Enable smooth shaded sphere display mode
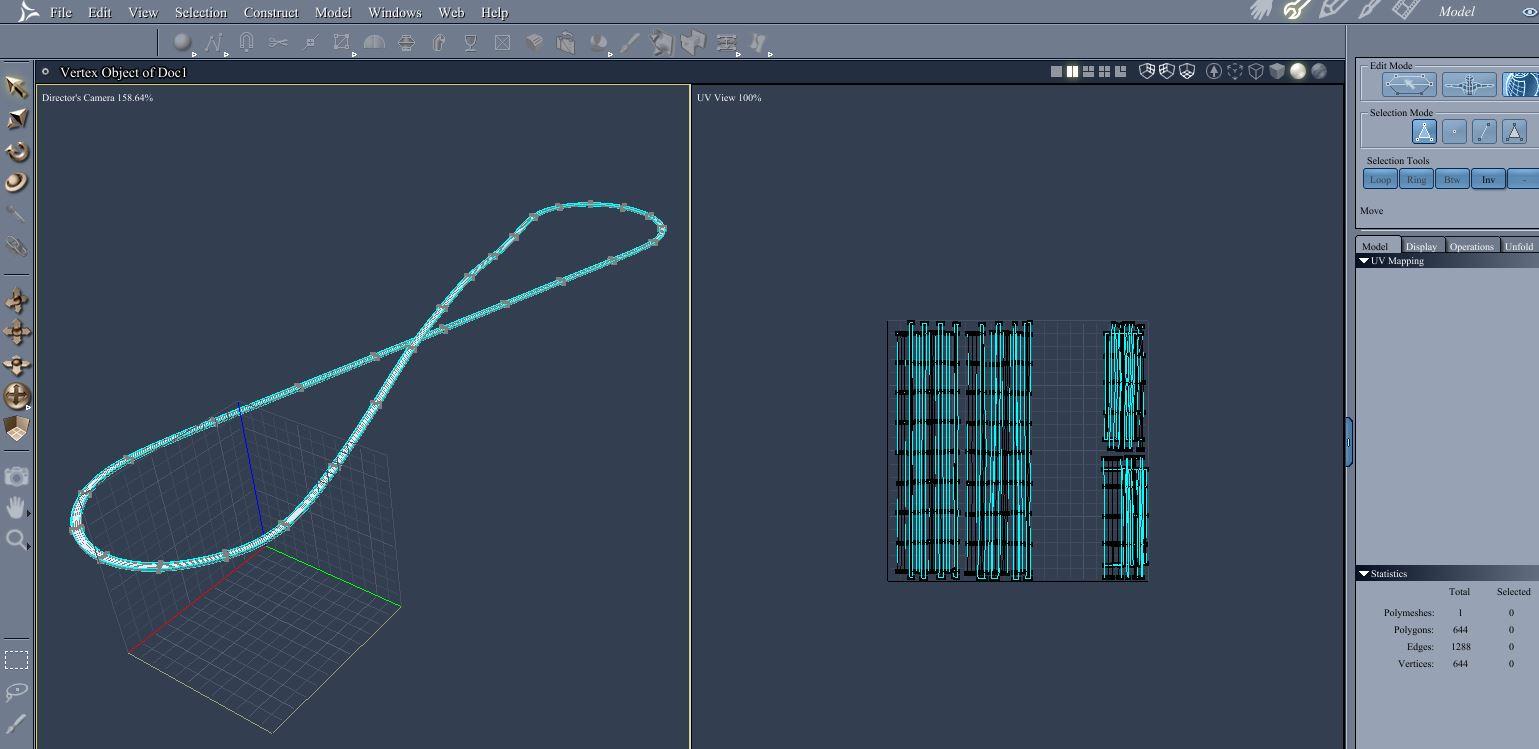This screenshot has width=1539, height=749. [x=1298, y=71]
